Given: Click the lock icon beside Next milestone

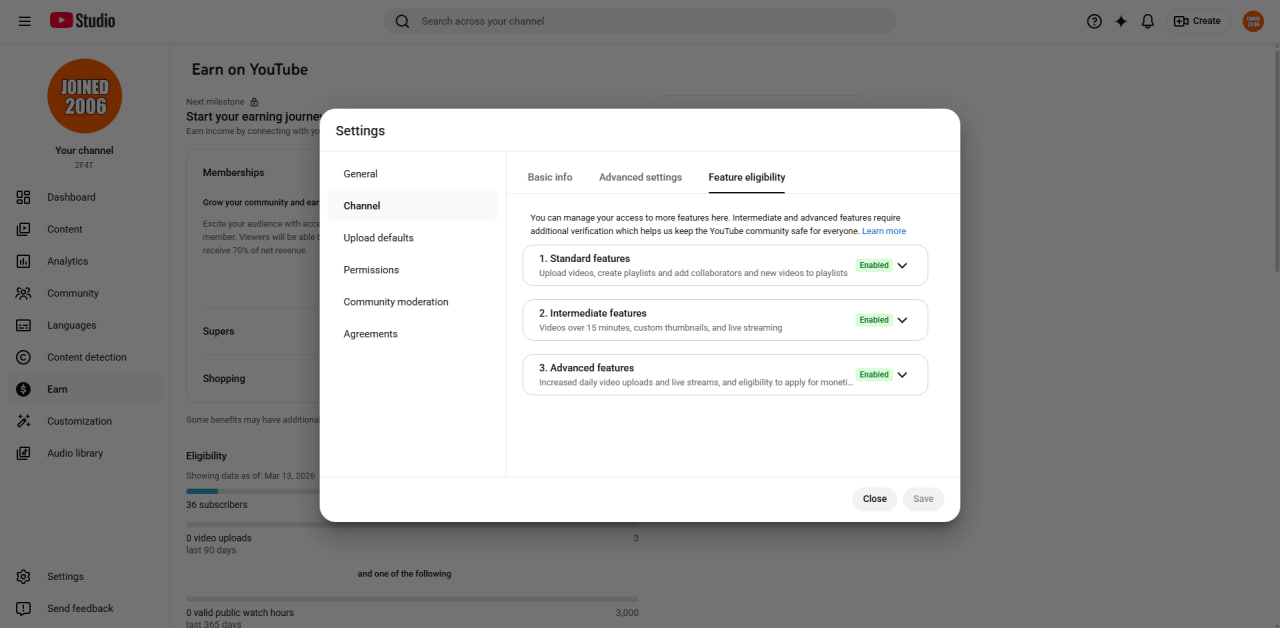Looking at the screenshot, I should coord(254,102).
